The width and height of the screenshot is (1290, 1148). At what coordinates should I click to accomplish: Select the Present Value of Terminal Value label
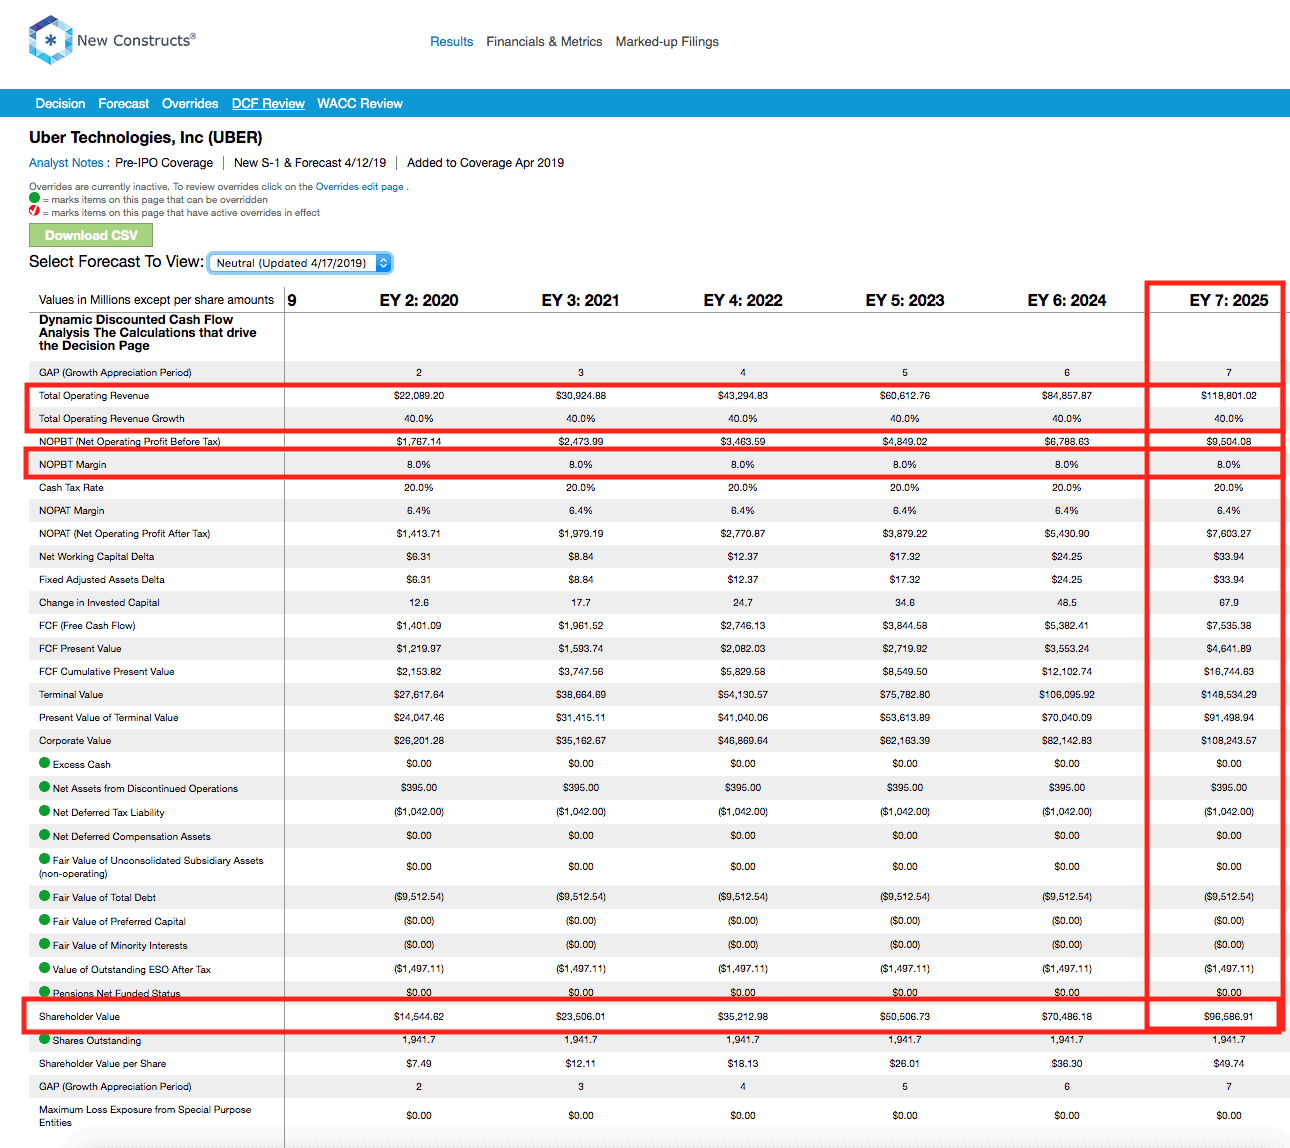pyautogui.click(x=109, y=718)
